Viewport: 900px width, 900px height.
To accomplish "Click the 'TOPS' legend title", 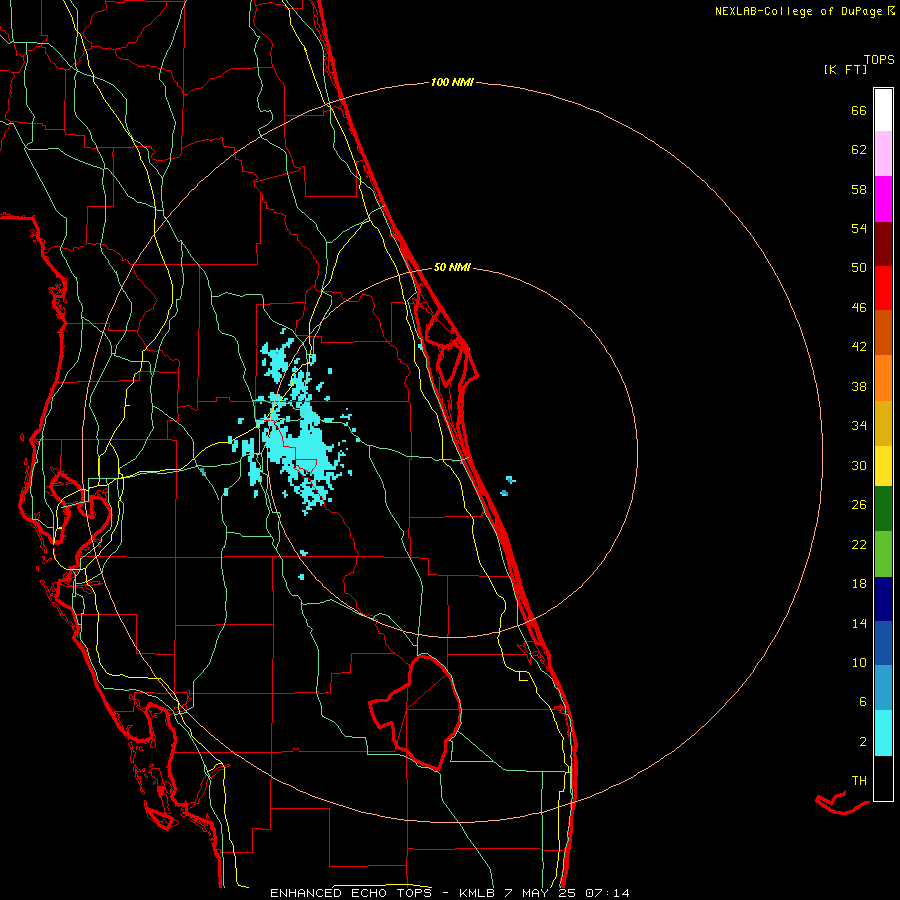I will click(879, 60).
